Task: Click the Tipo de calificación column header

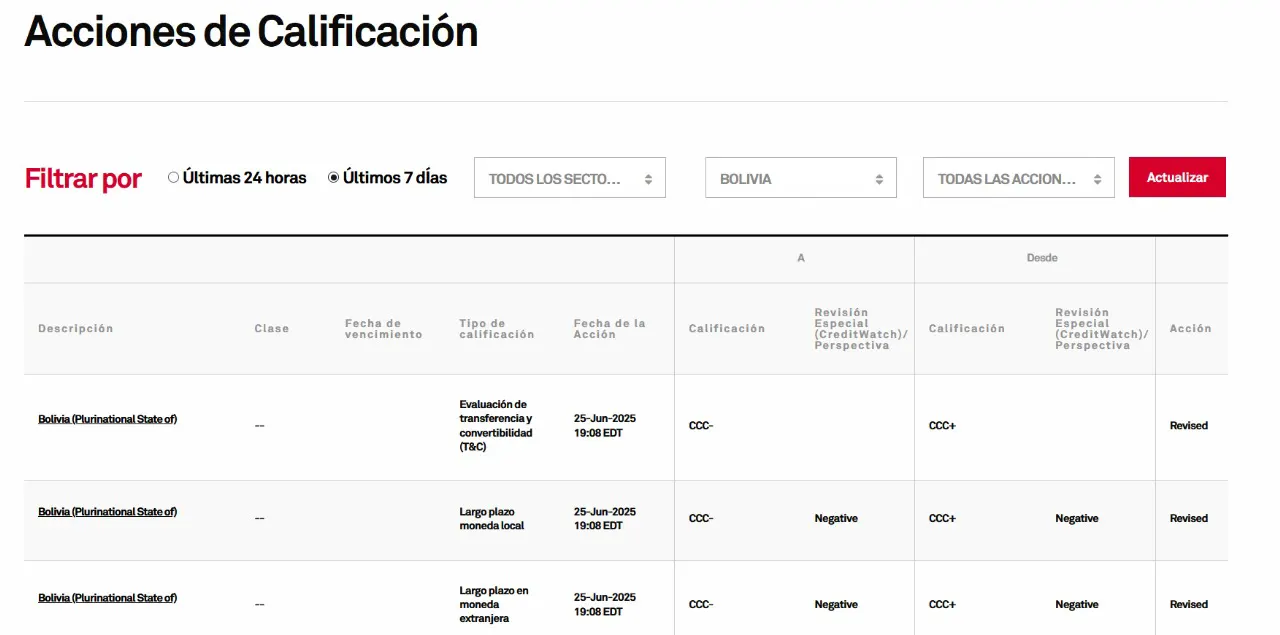Action: [496, 329]
